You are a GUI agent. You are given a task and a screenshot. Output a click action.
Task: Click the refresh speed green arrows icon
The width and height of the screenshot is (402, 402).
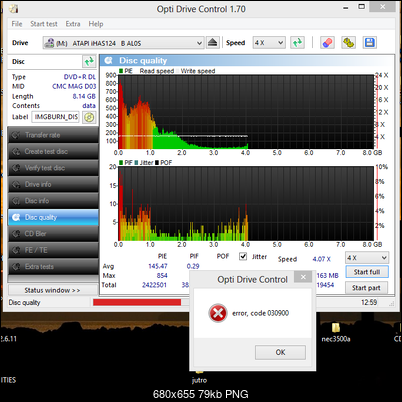(297, 43)
